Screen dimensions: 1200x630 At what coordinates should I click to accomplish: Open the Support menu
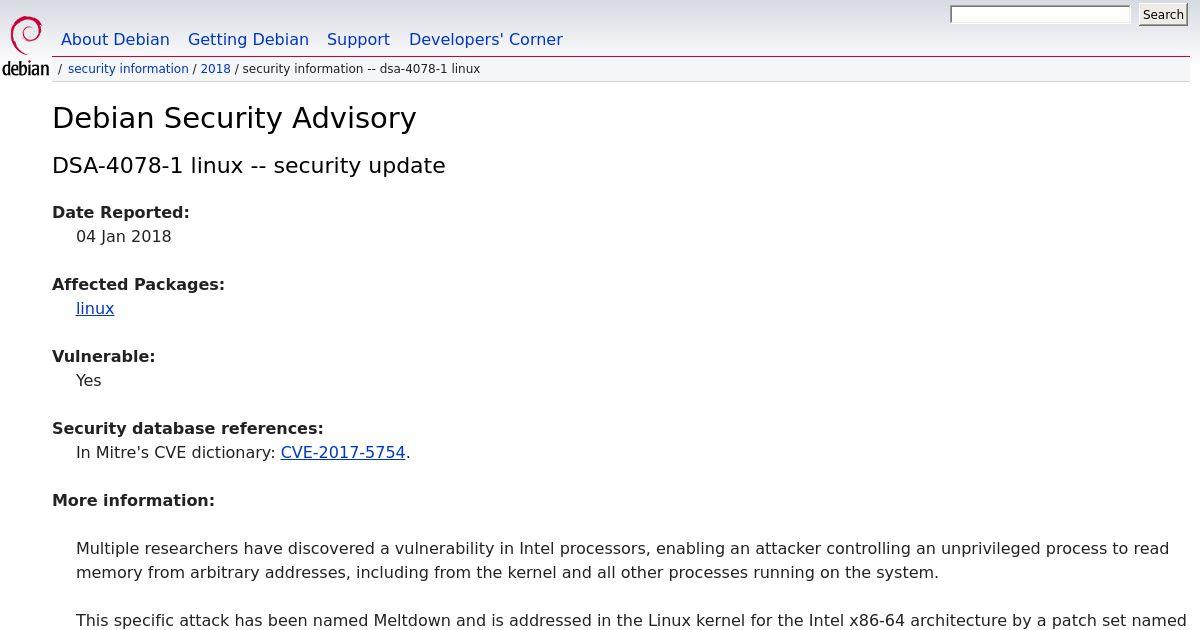358,40
